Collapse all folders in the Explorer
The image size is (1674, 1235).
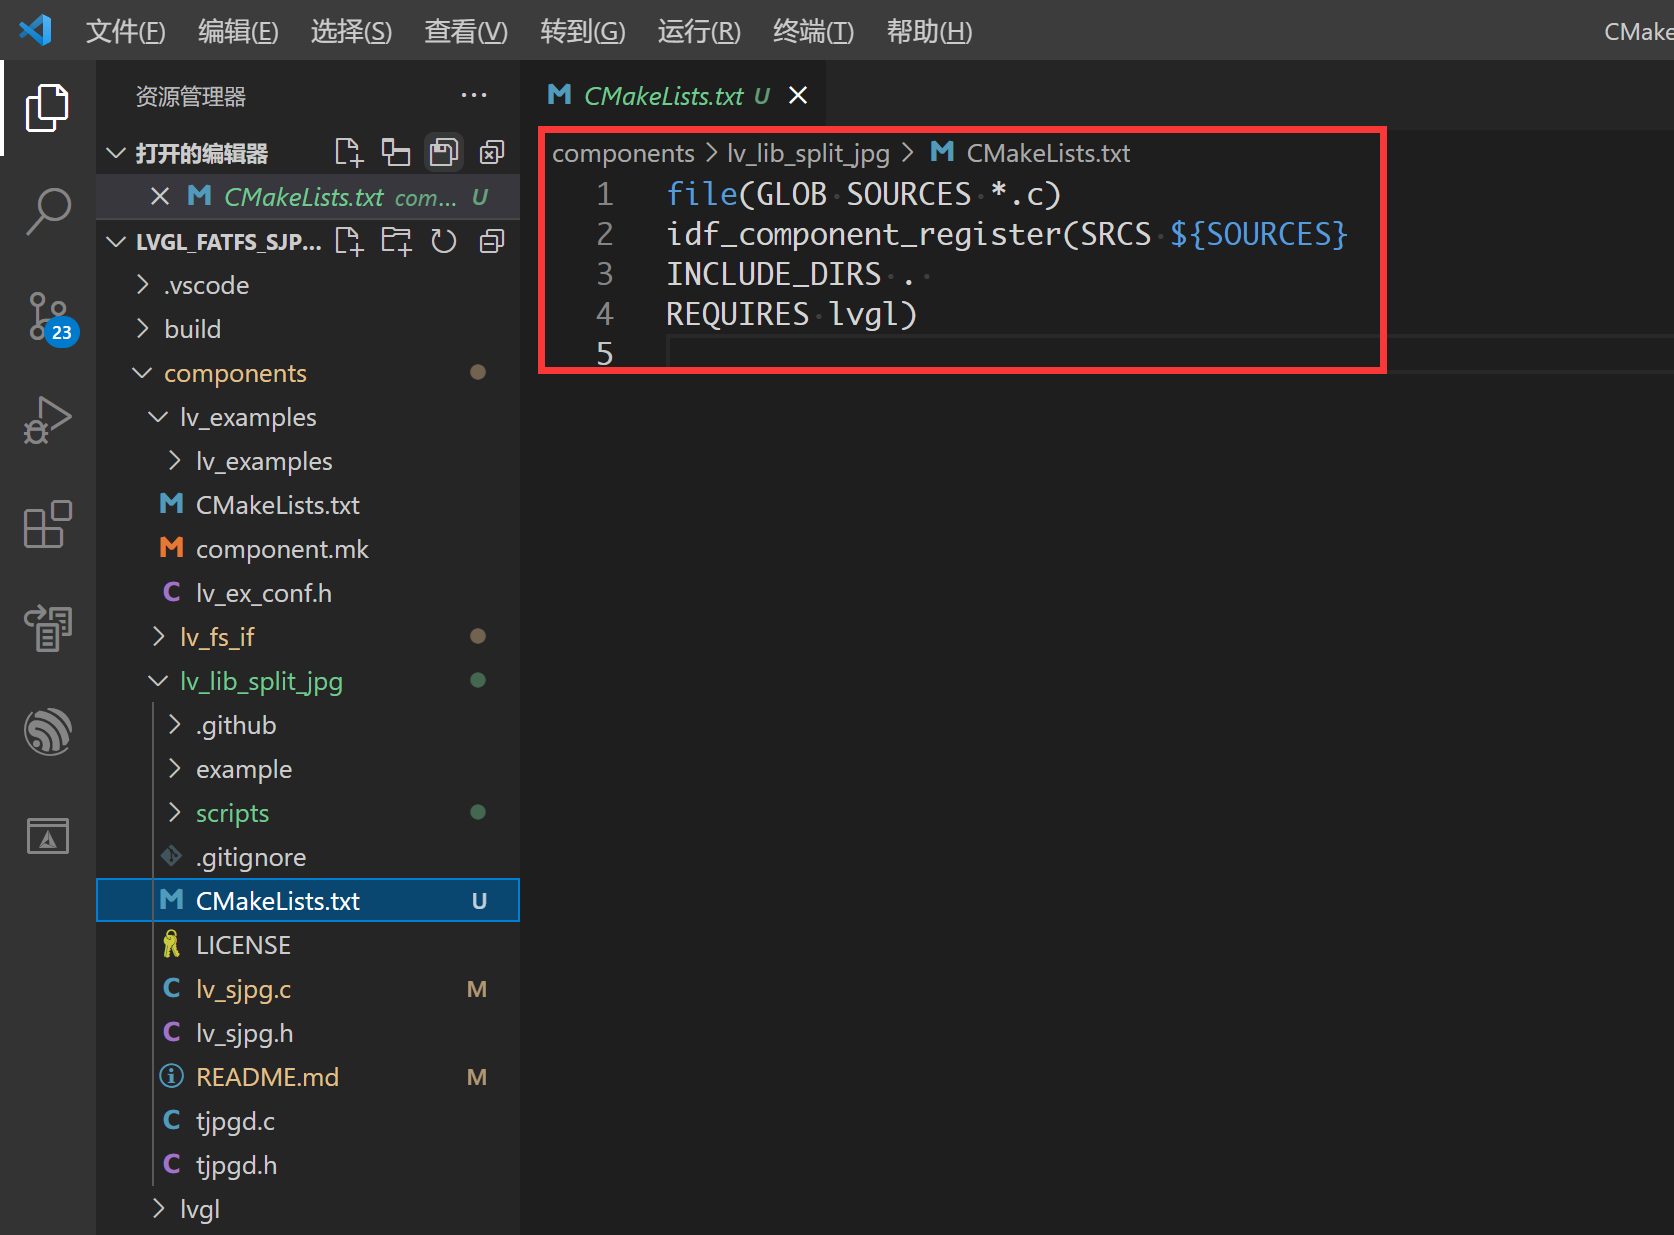click(491, 240)
